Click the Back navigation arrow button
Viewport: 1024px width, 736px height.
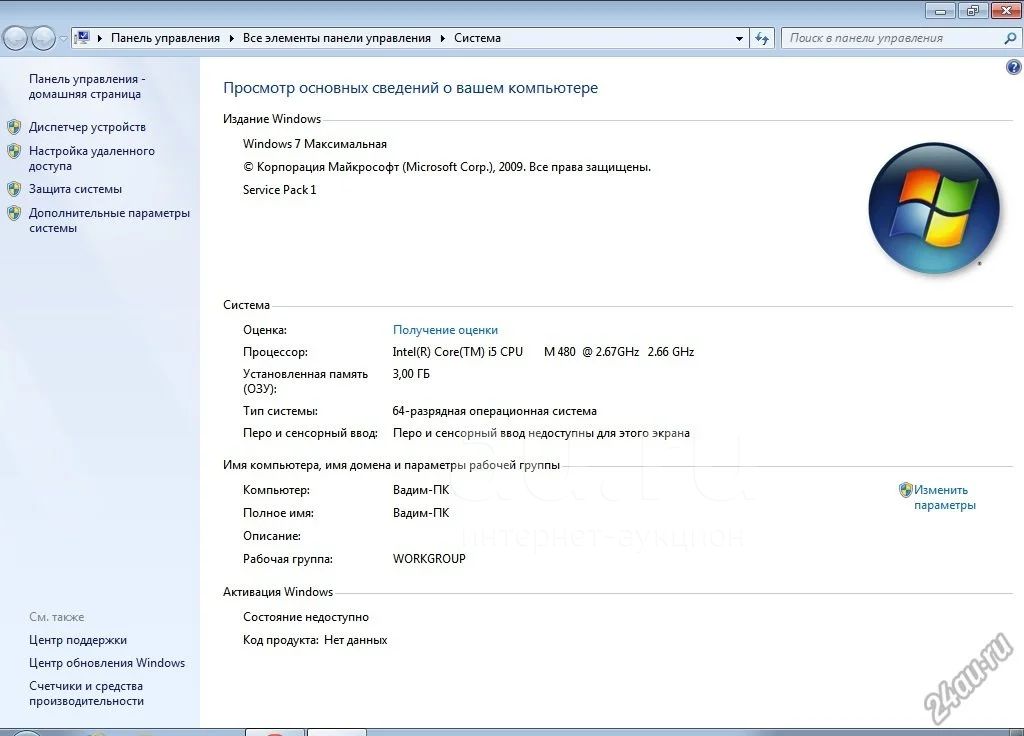pyautogui.click(x=15, y=39)
